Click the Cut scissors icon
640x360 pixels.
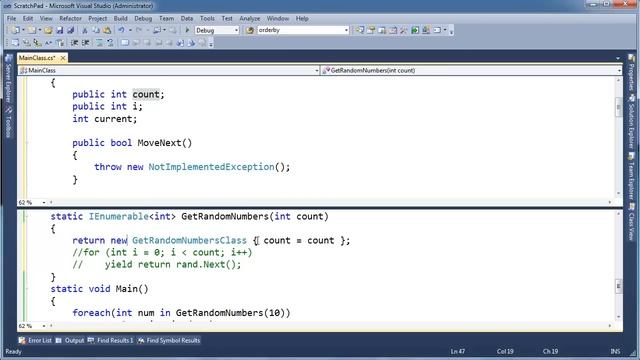click(85, 30)
